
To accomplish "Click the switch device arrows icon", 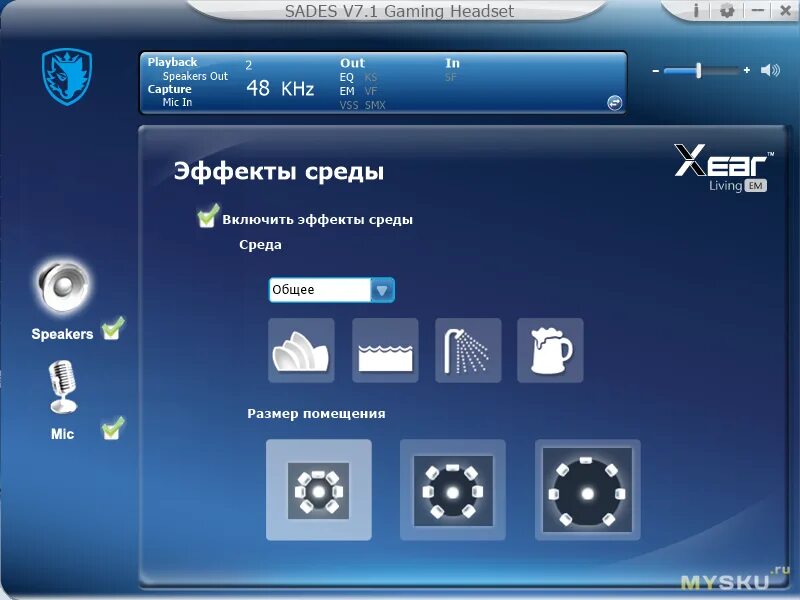I will (x=614, y=103).
